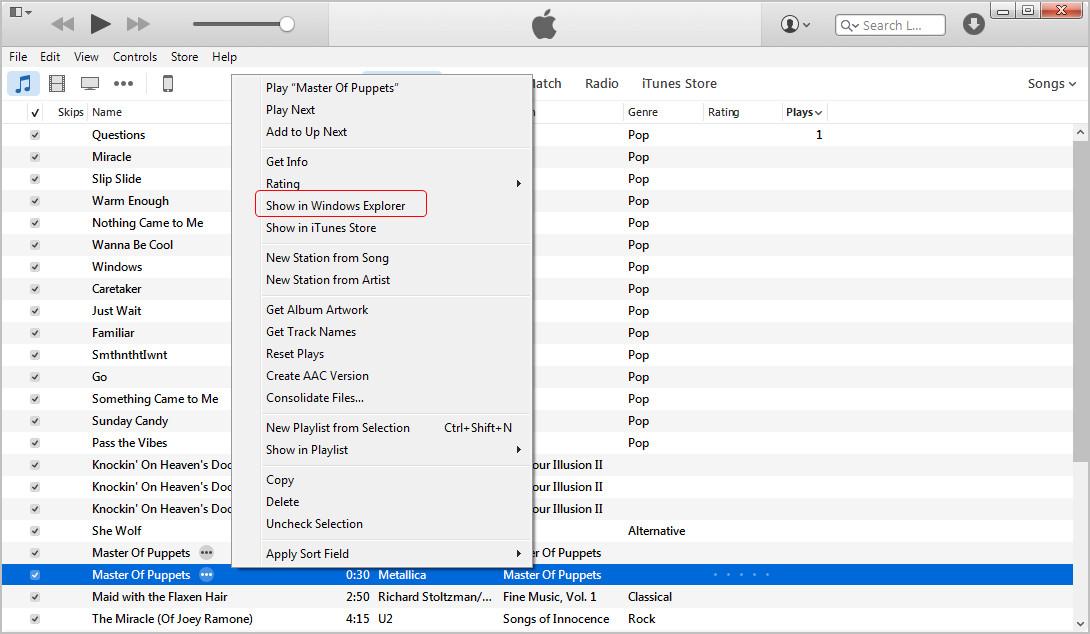
Task: Open the Songs view dropdown
Action: 1052,83
